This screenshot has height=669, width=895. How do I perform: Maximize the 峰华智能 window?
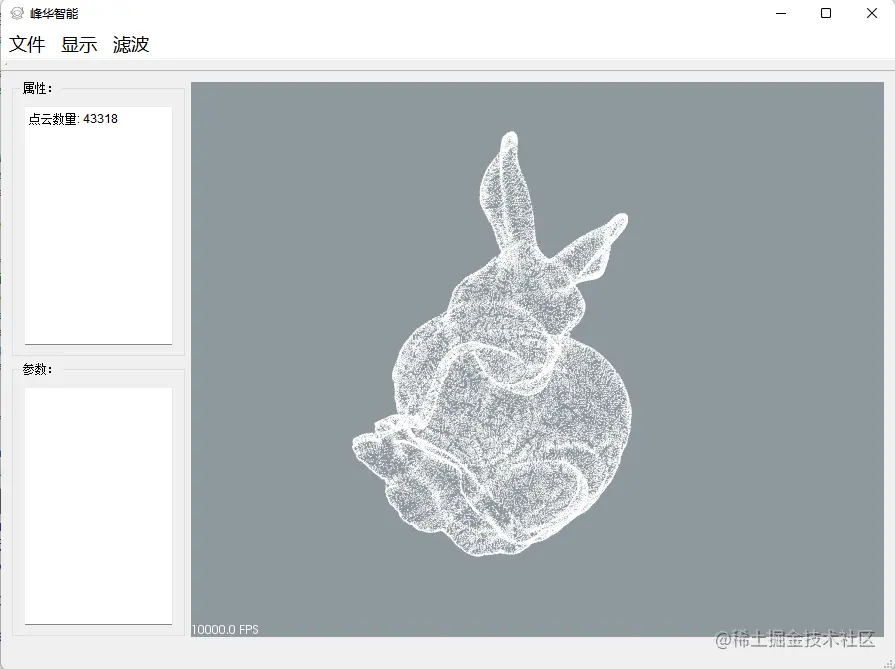825,13
